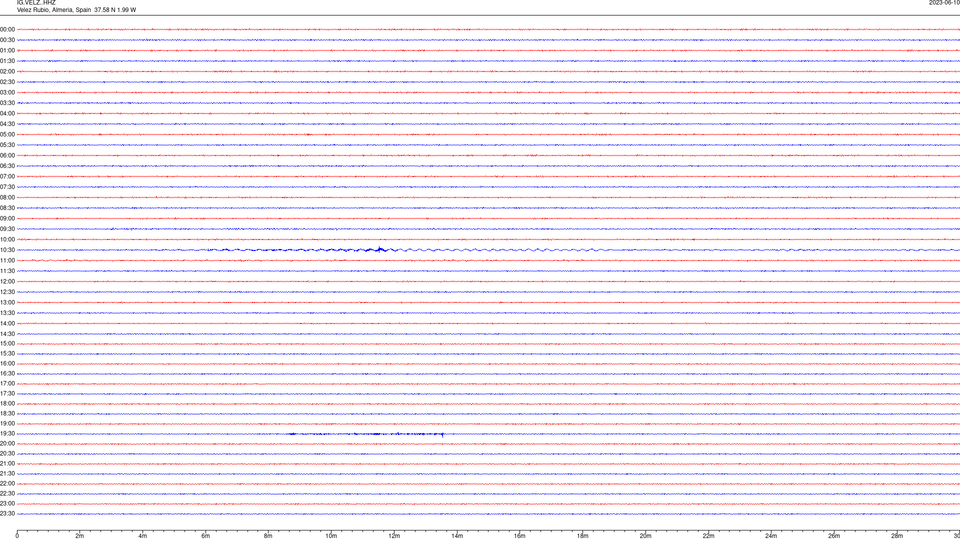This screenshot has height=540, width=960.
Task: Click the 18m minute axis label
Action: tap(583, 536)
